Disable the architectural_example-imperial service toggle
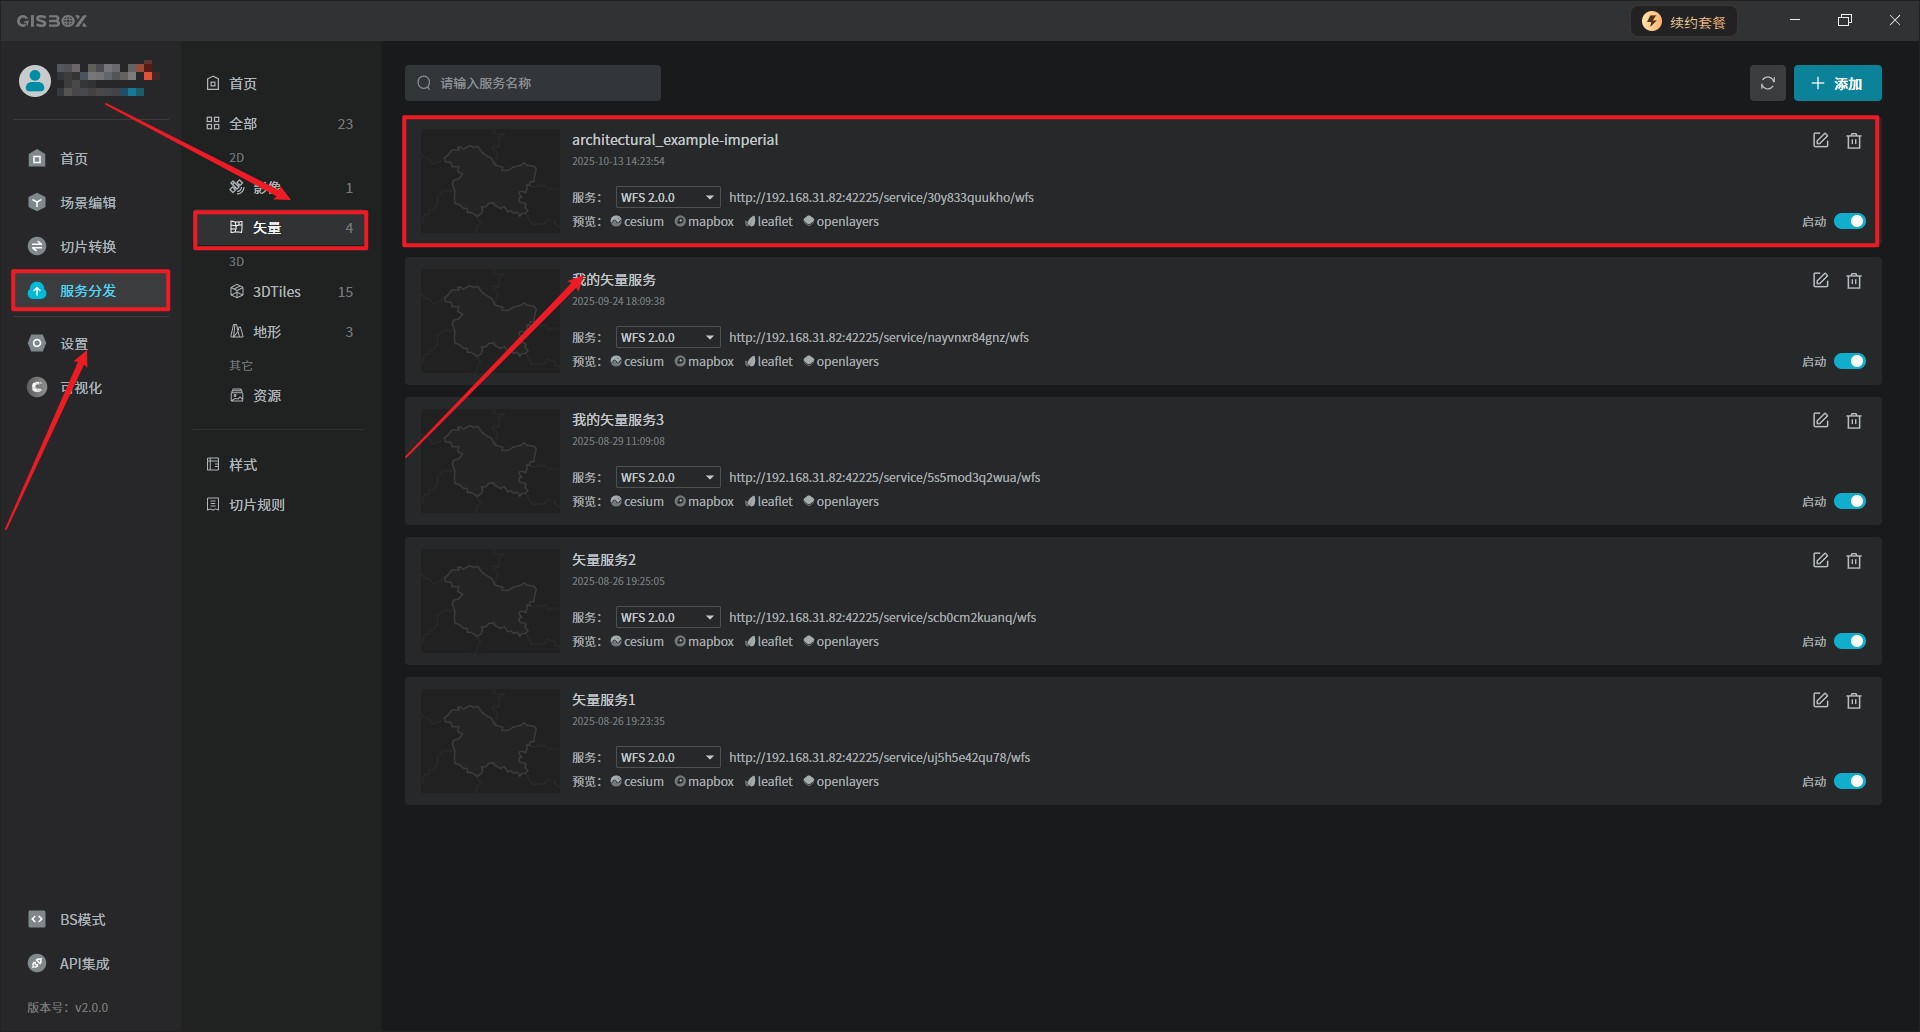The width and height of the screenshot is (1920, 1032). coord(1849,221)
